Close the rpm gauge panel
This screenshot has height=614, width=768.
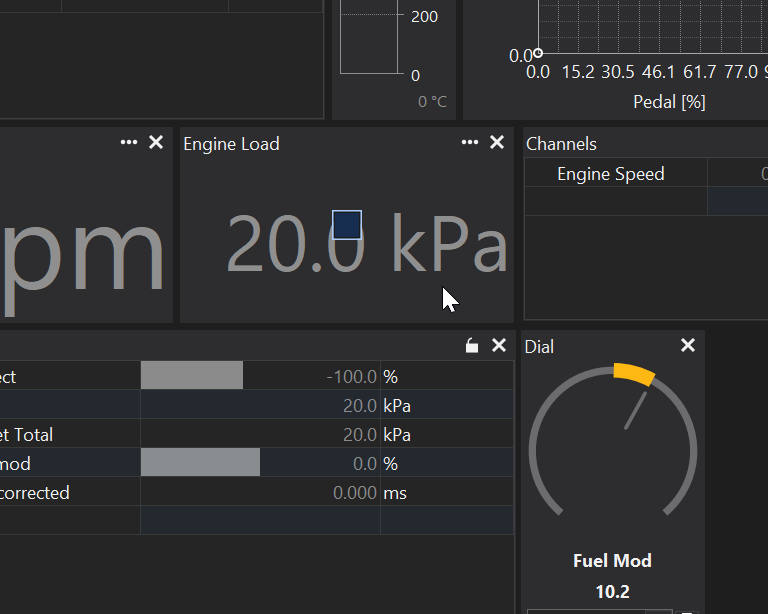point(156,143)
